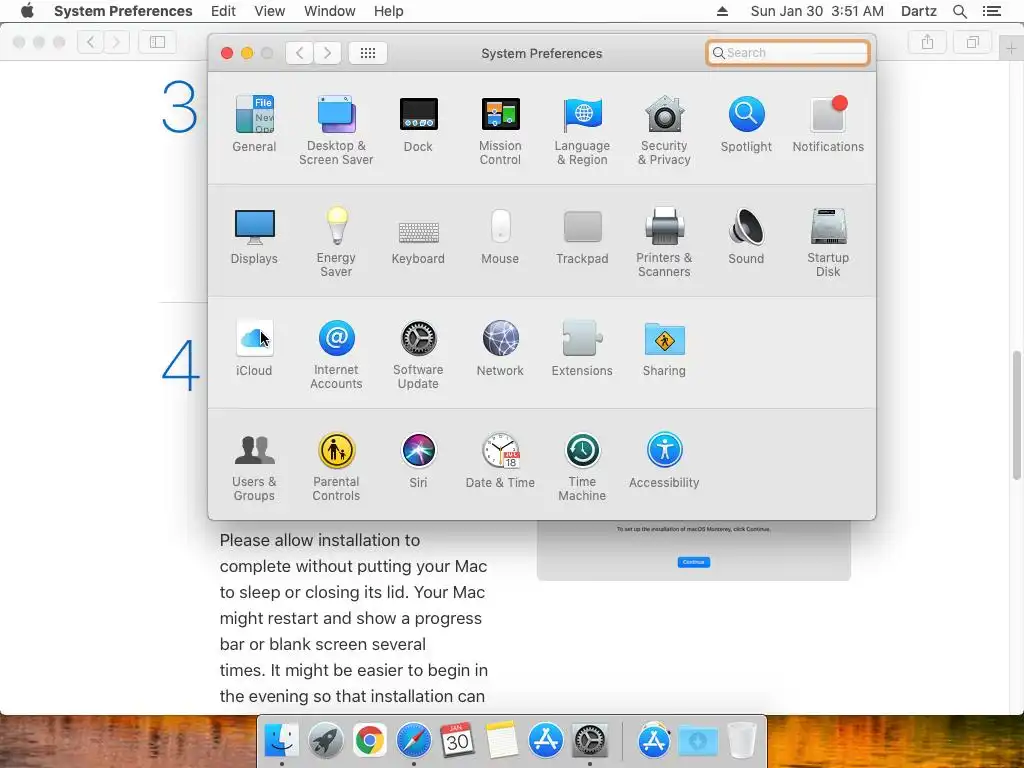The width and height of the screenshot is (1024, 768).
Task: Go forward in System Preferences
Action: click(x=327, y=53)
